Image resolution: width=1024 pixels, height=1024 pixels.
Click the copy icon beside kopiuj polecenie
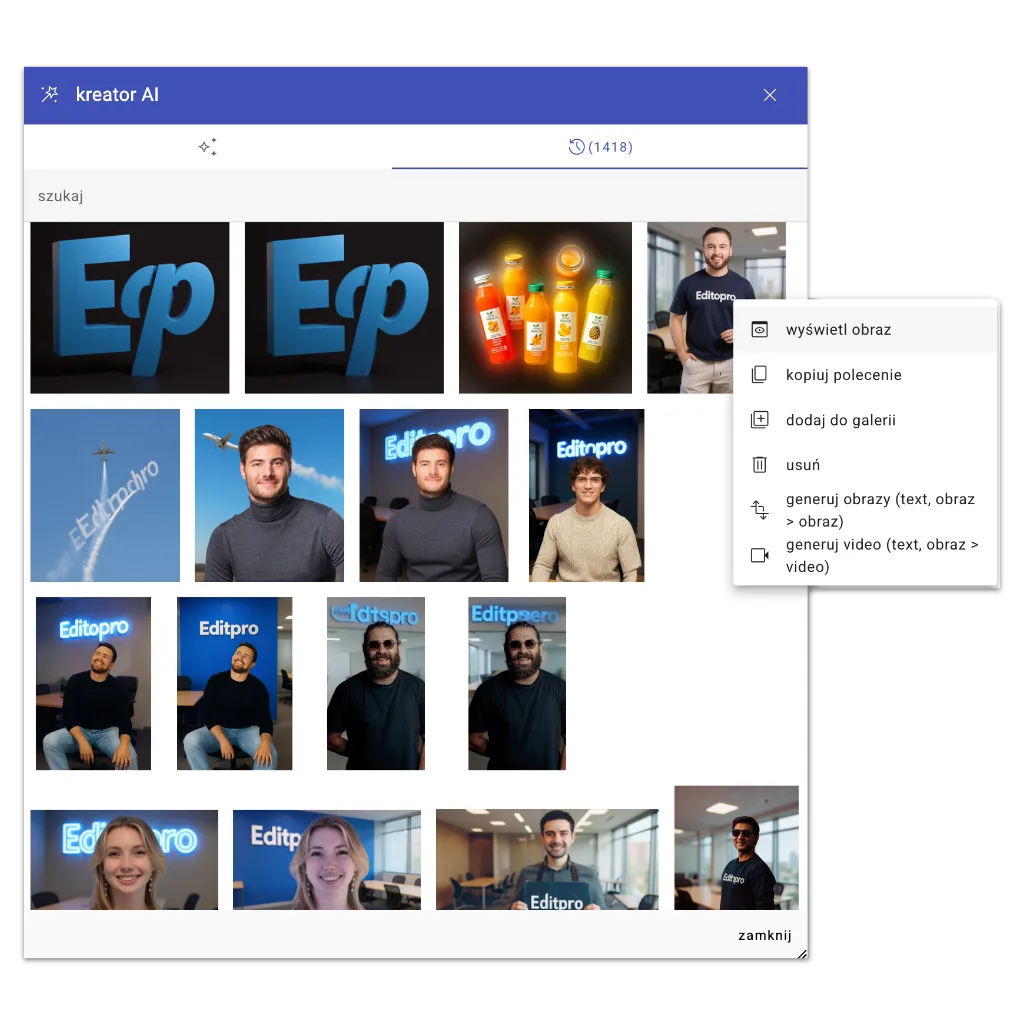pos(760,375)
